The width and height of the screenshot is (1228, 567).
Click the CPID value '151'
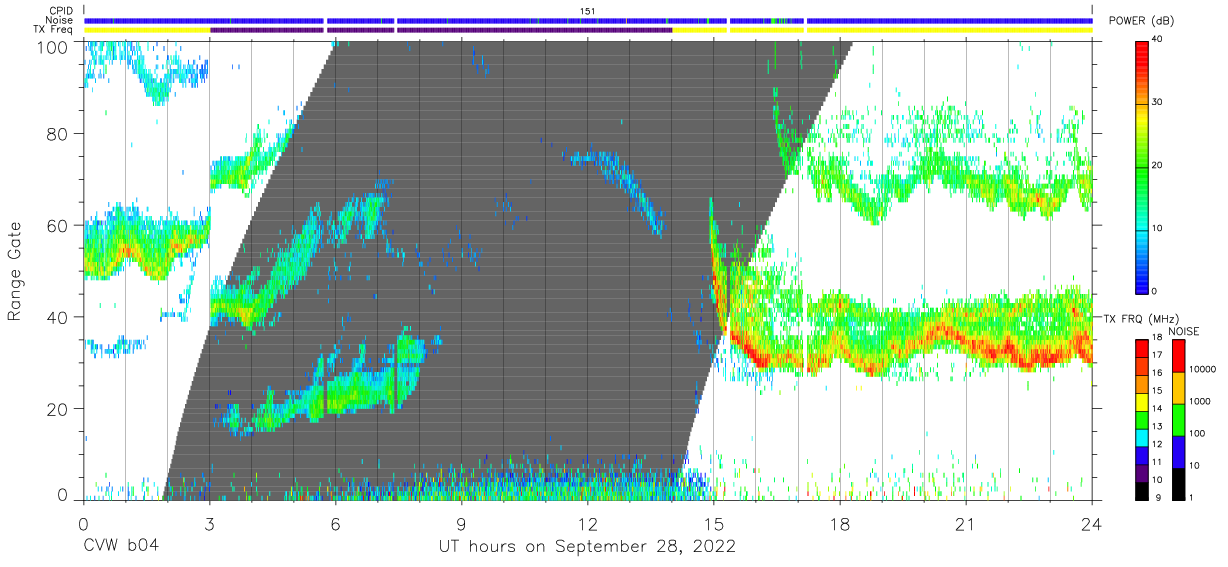pyautogui.click(x=588, y=11)
